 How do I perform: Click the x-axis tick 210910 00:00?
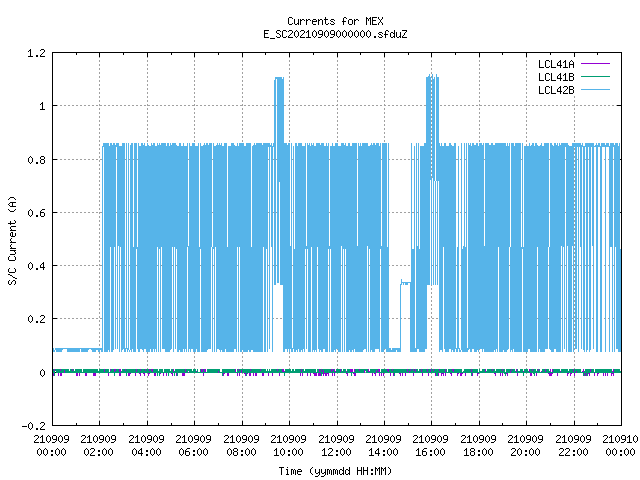(x=620, y=446)
